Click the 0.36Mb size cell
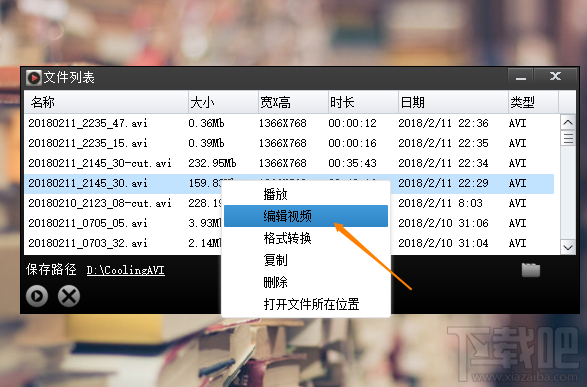Viewport: 587px width, 387px height. click(x=206, y=123)
